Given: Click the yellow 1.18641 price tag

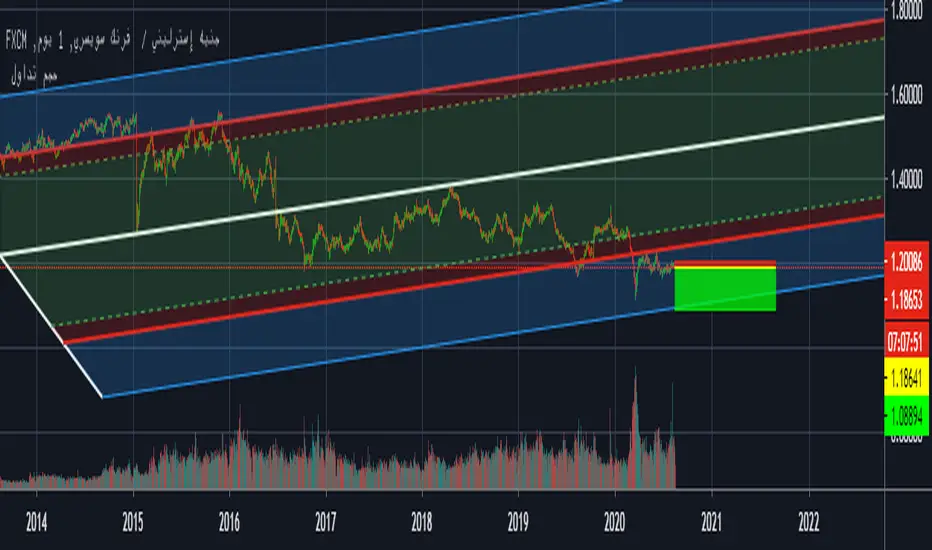Looking at the screenshot, I should (x=906, y=378).
